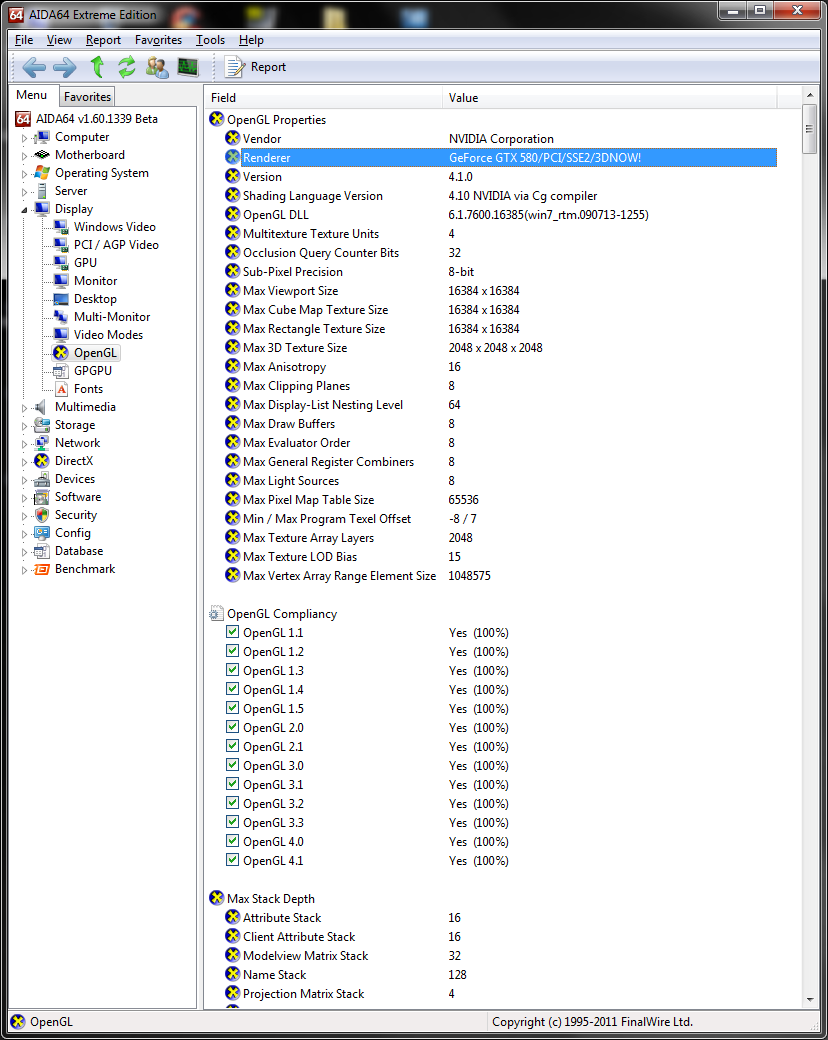This screenshot has height=1040, width=828.
Task: Select the DirectX category
Action: [74, 460]
